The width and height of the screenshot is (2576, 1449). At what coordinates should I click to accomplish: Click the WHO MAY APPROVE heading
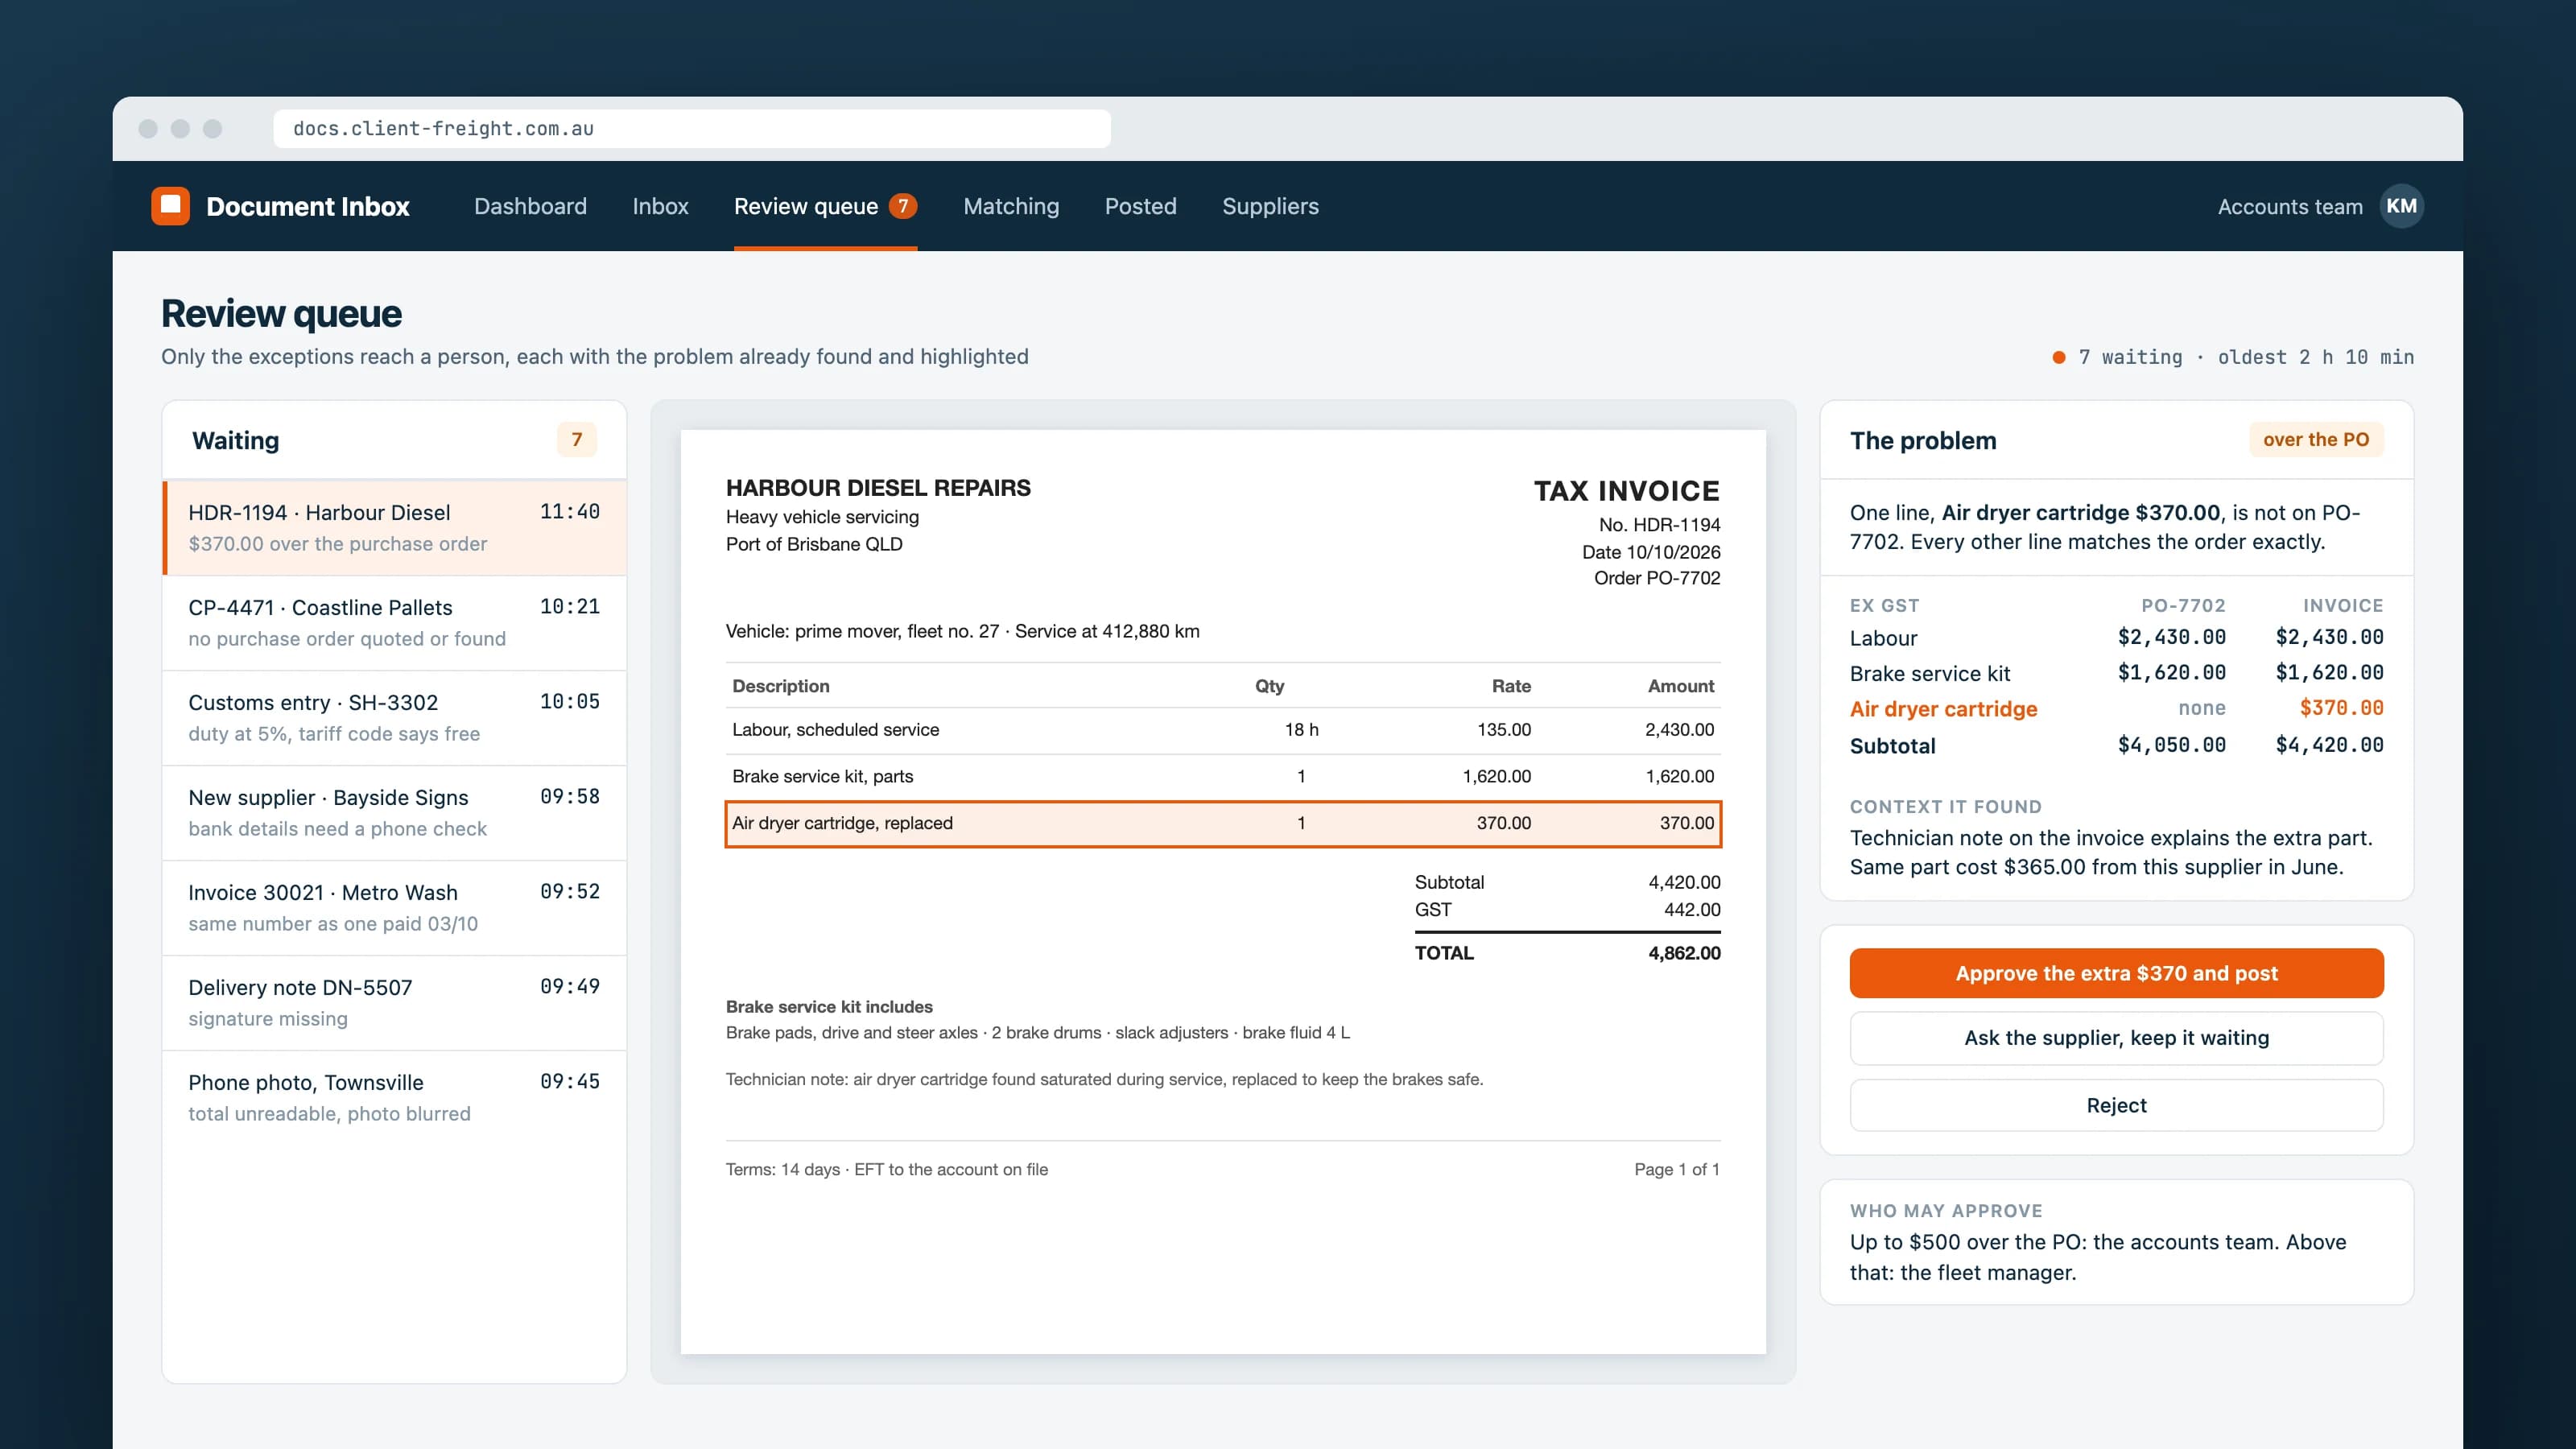(1946, 1211)
